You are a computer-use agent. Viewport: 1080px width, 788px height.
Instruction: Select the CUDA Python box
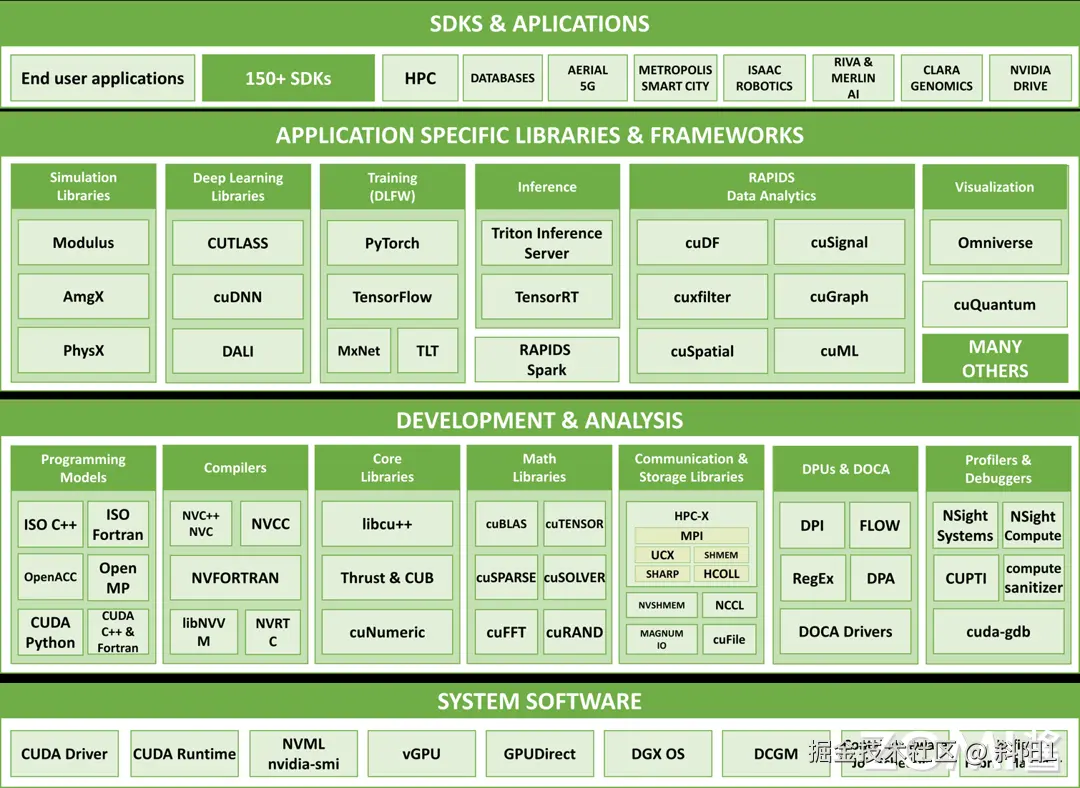click(x=50, y=632)
